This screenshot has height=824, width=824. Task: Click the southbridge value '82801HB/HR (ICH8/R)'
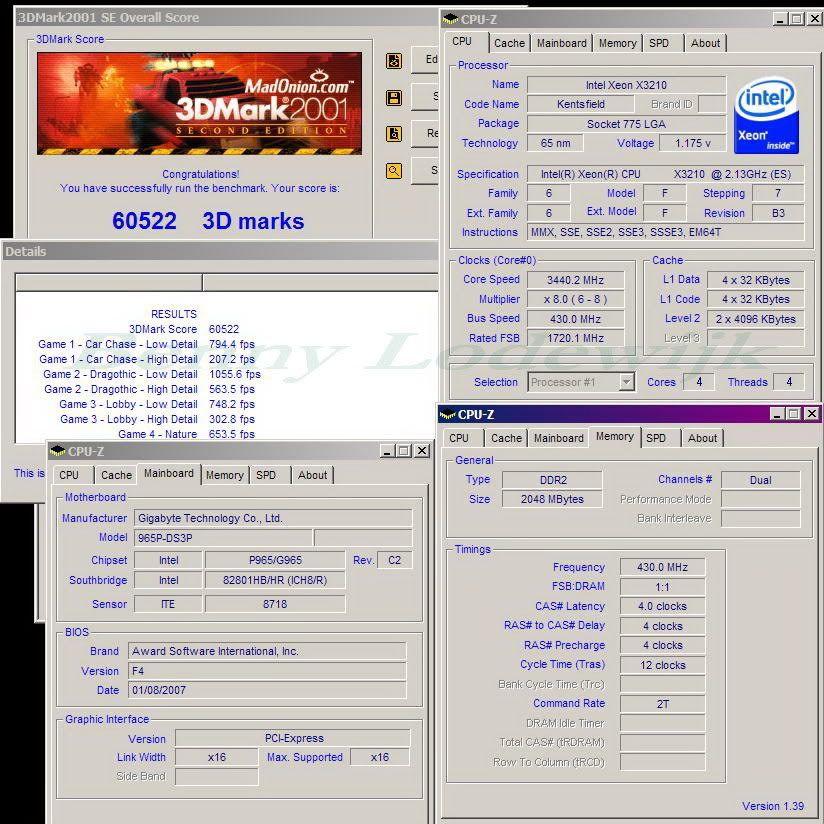pyautogui.click(x=275, y=580)
